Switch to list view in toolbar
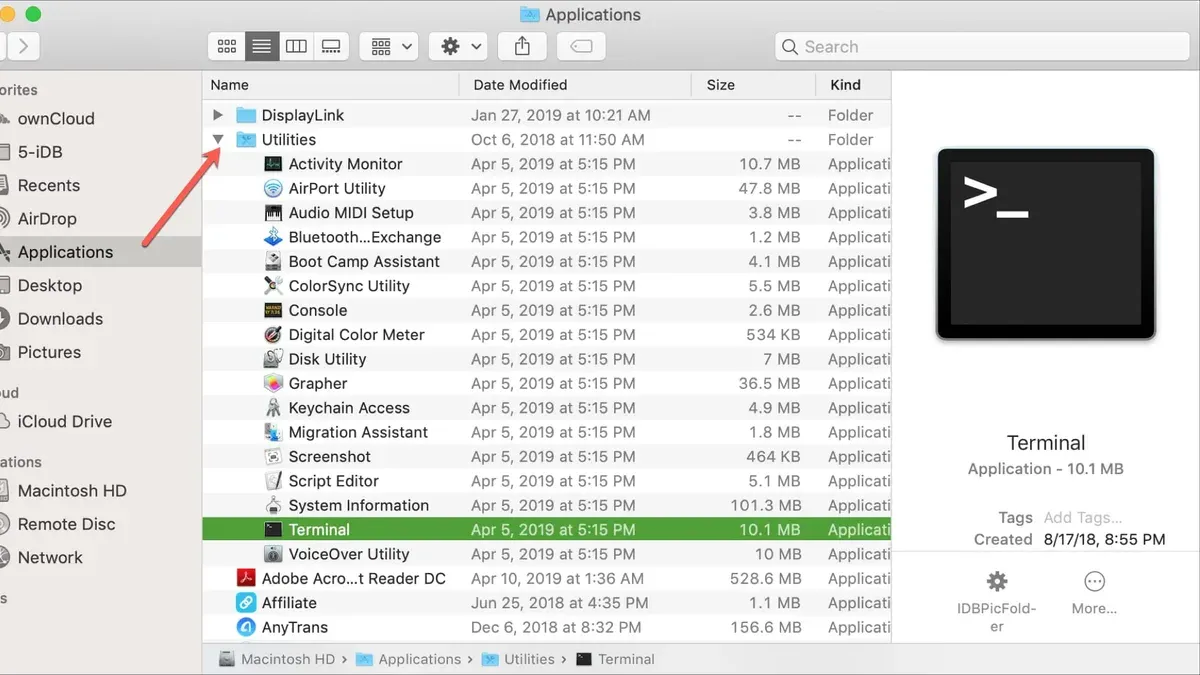The height and width of the screenshot is (675, 1200). [x=262, y=46]
